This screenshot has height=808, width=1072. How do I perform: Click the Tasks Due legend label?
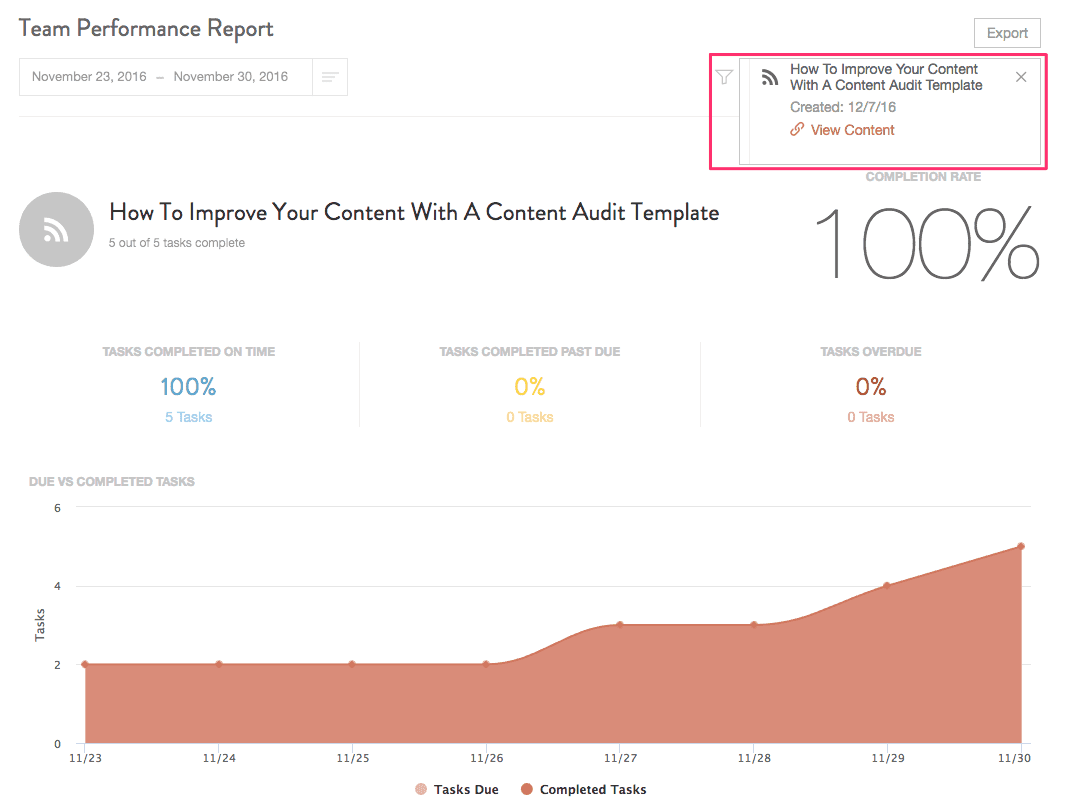tap(466, 790)
